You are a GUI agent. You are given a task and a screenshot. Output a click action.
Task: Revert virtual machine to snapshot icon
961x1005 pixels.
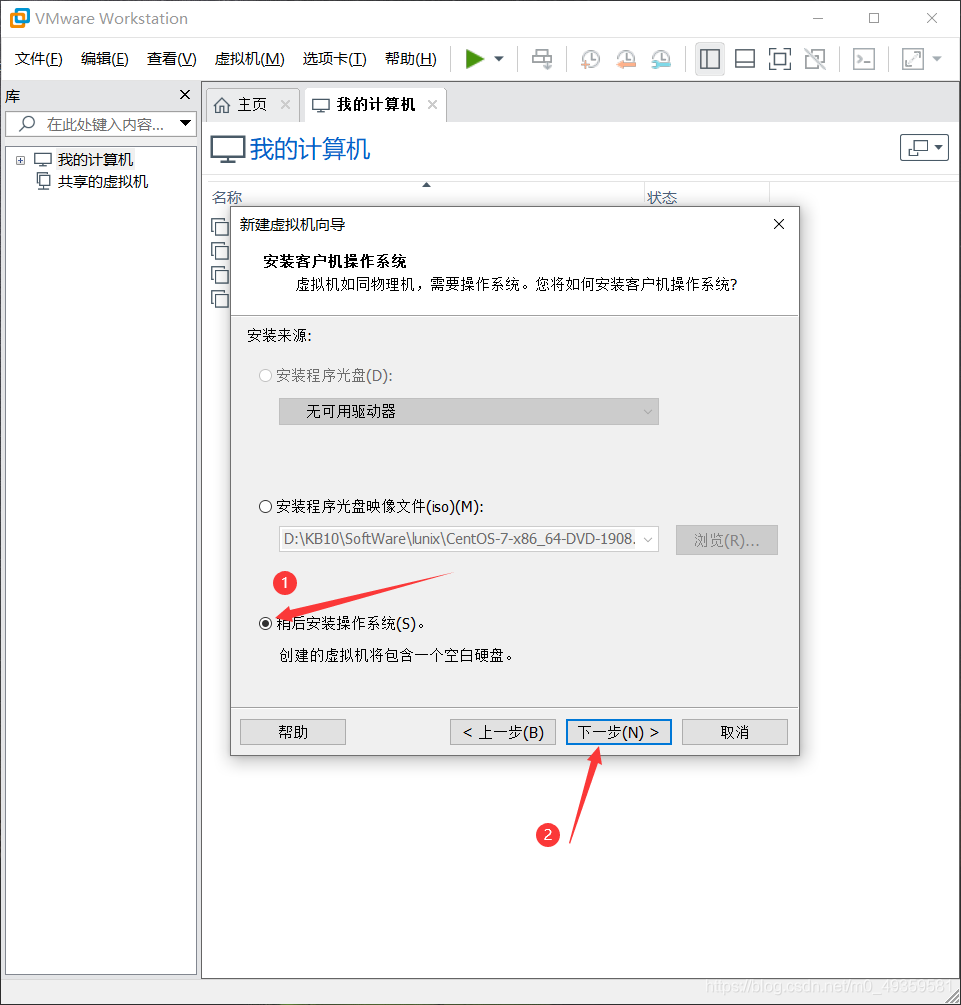626,59
